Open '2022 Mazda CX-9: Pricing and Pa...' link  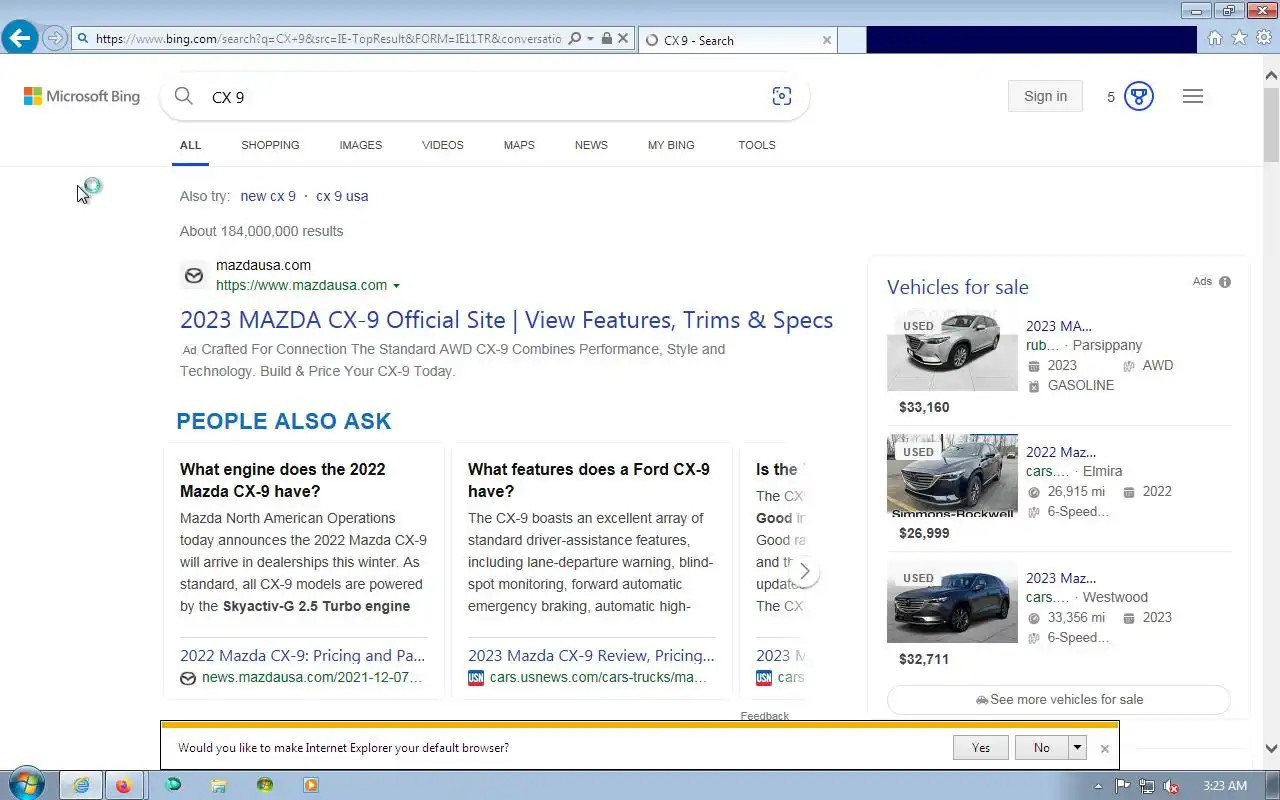point(302,656)
